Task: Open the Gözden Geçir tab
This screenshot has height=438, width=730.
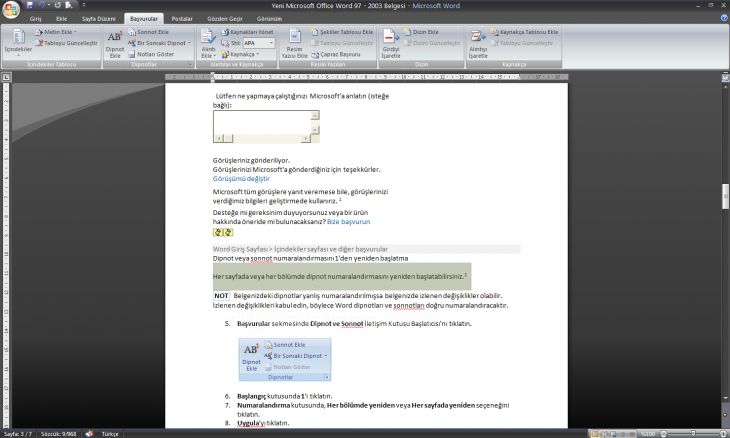Action: (225, 19)
